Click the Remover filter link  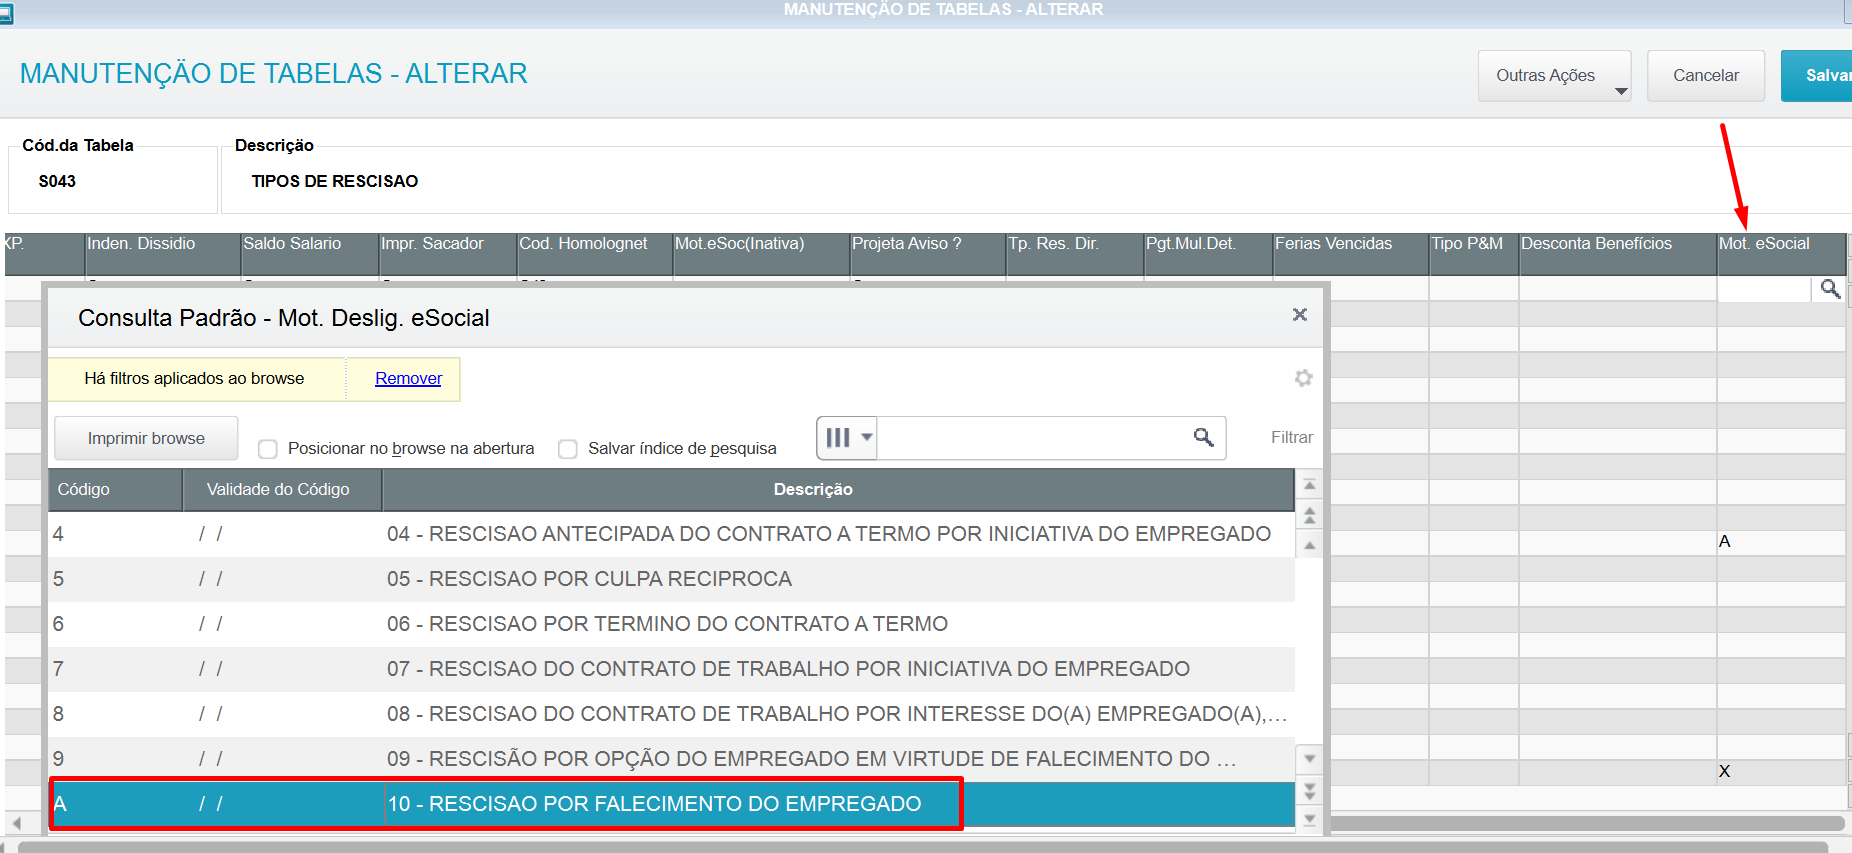408,379
